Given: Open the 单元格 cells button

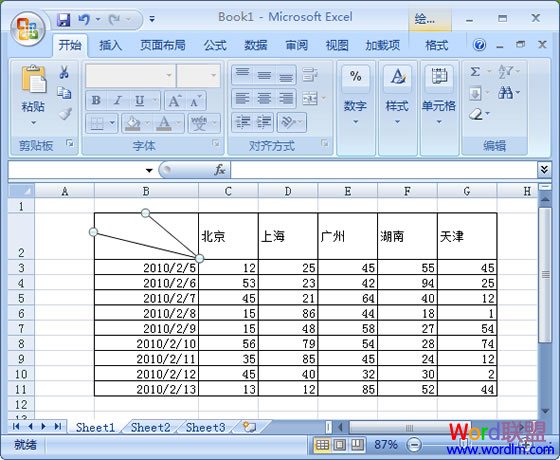Looking at the screenshot, I should (439, 97).
